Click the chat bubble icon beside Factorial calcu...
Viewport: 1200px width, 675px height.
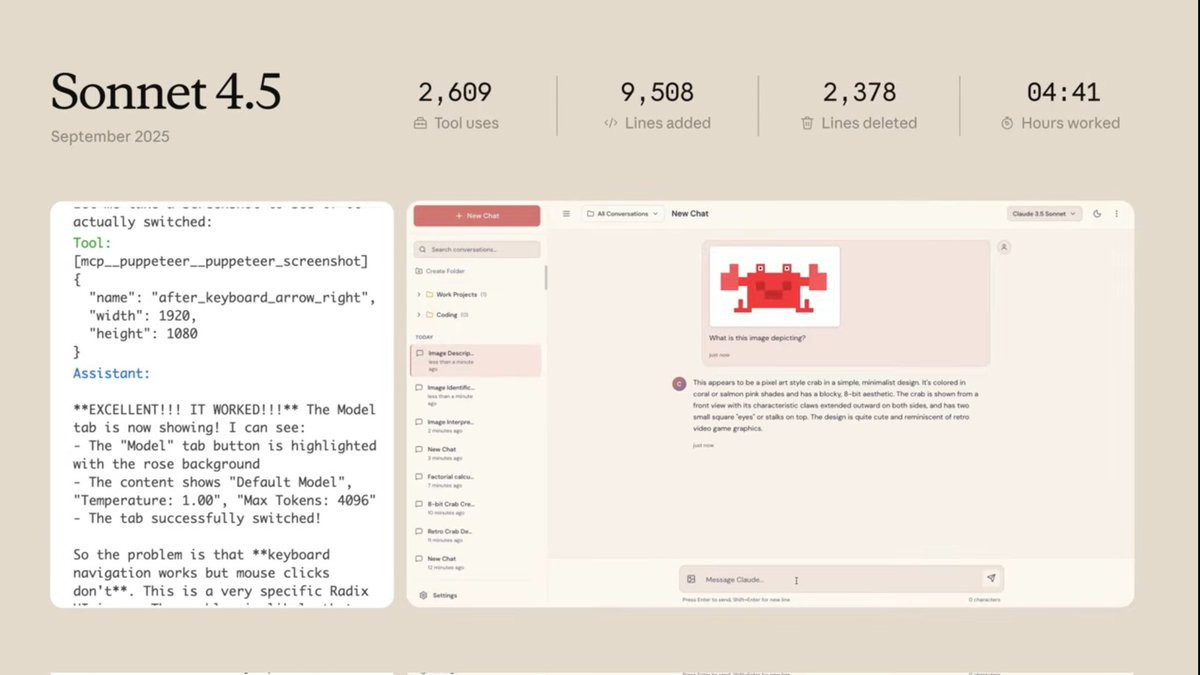pyautogui.click(x=420, y=478)
